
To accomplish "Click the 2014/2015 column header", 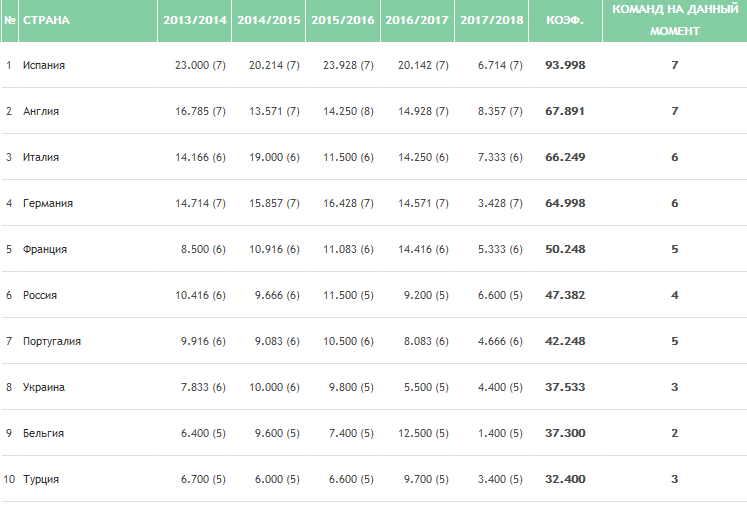I will pyautogui.click(x=267, y=20).
